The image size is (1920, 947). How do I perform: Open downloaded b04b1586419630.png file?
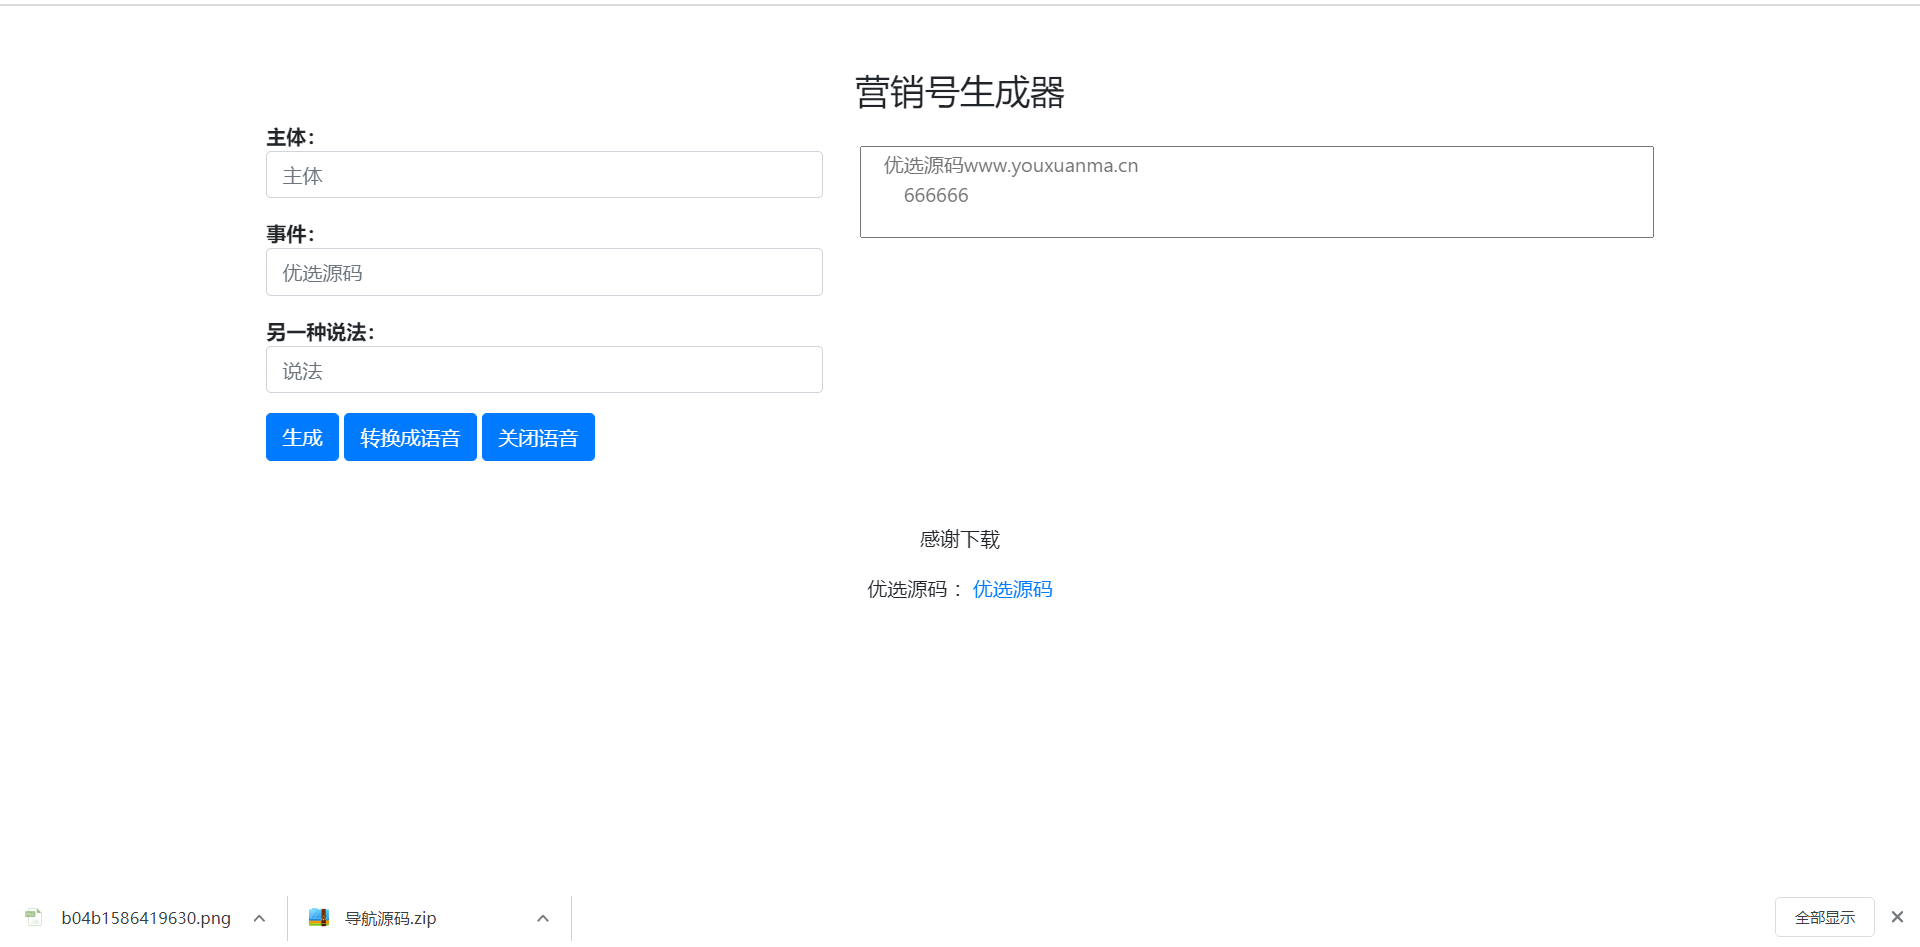click(145, 918)
